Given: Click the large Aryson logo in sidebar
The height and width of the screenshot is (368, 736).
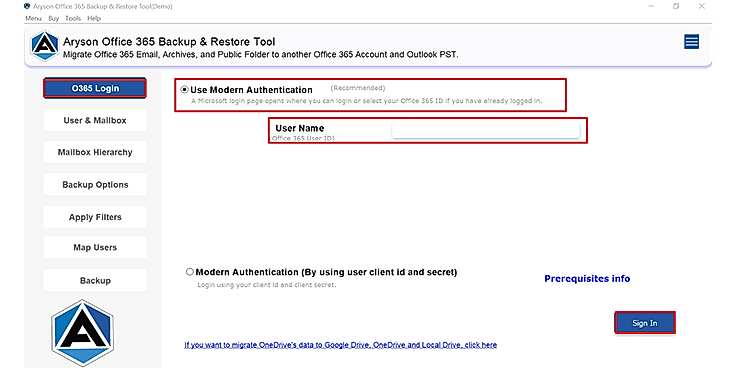Looking at the screenshot, I should 83,333.
